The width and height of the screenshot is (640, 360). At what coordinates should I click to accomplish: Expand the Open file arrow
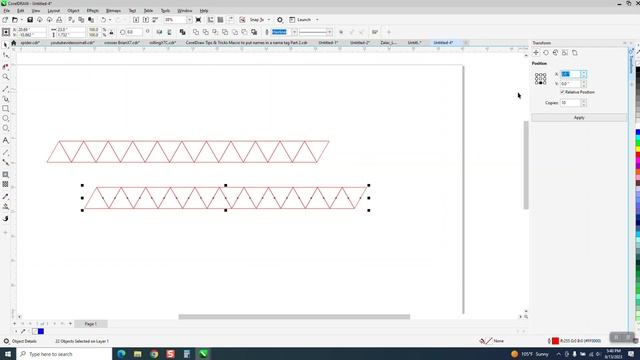[x=21, y=20]
